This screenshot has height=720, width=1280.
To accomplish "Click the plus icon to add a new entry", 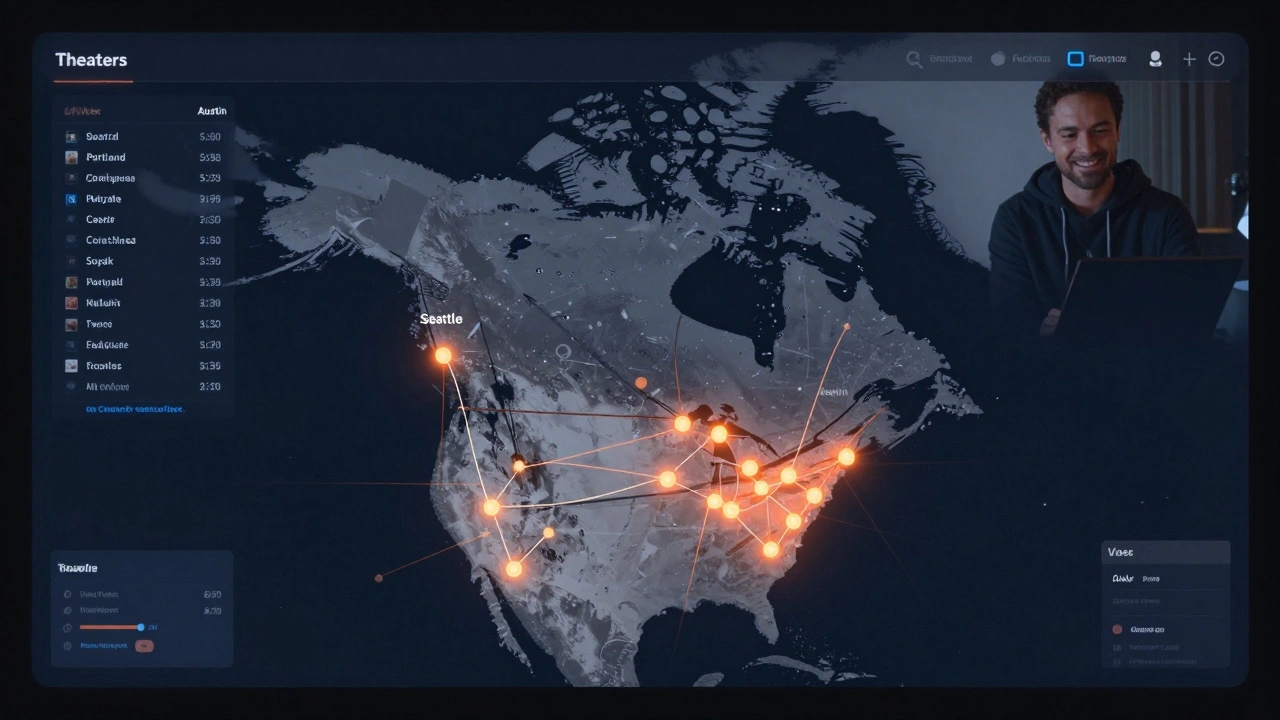I will (1189, 59).
